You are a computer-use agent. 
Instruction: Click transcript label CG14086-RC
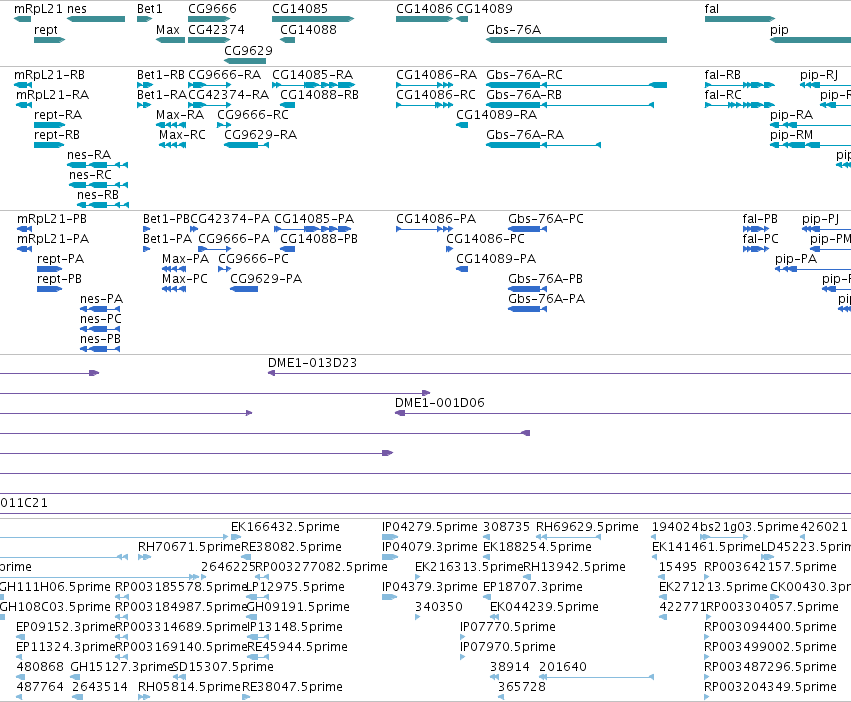coord(436,95)
